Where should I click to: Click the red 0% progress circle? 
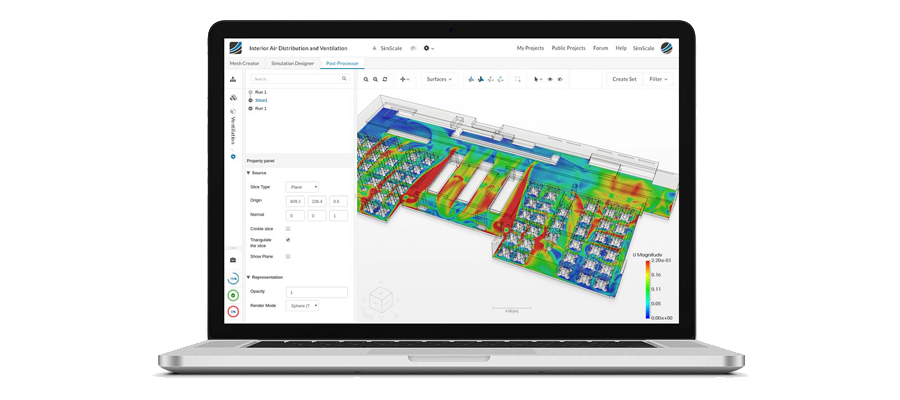click(x=233, y=312)
